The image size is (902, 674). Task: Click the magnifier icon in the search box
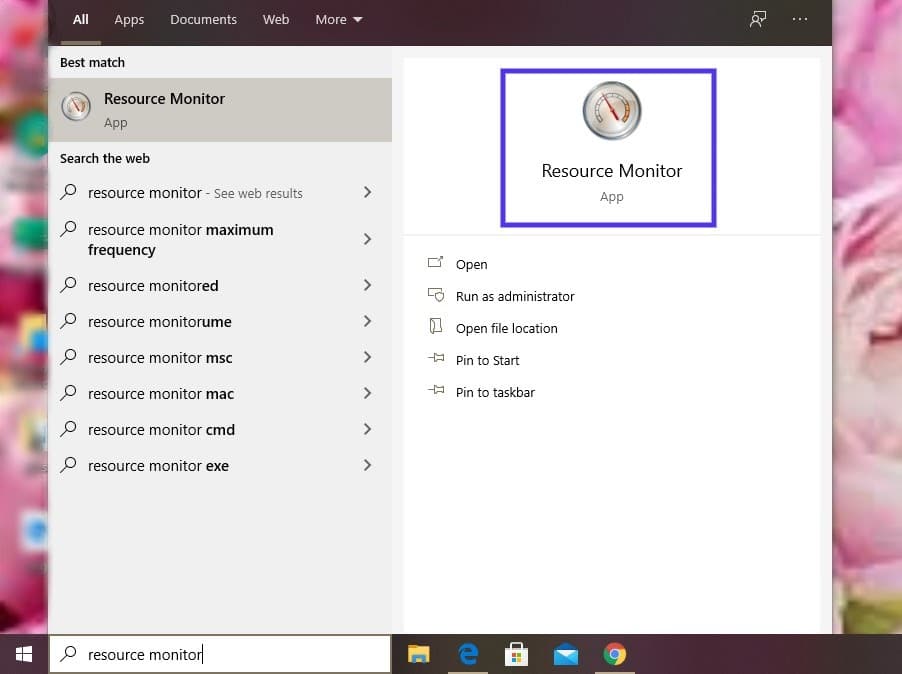66,654
